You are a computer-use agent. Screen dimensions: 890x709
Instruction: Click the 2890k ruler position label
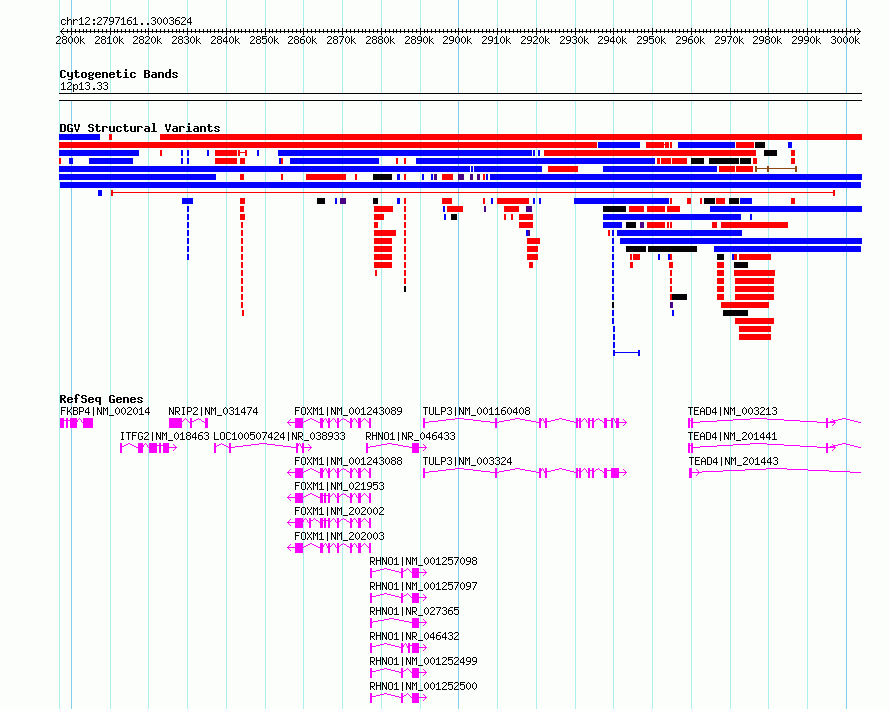tap(419, 40)
